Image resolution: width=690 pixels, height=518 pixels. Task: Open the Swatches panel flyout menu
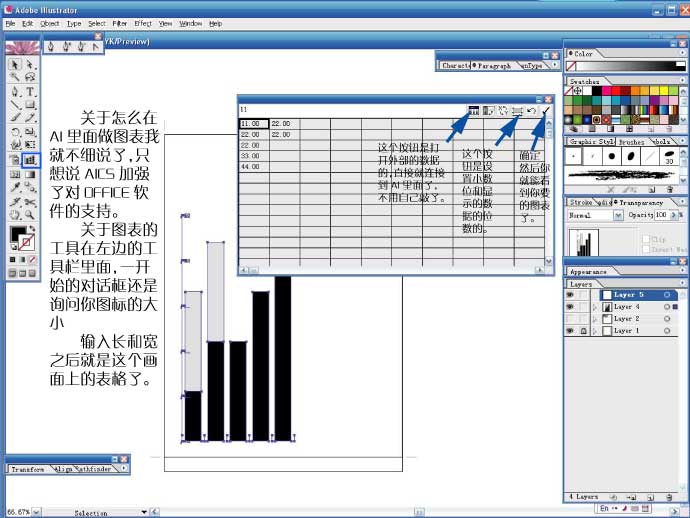click(682, 81)
